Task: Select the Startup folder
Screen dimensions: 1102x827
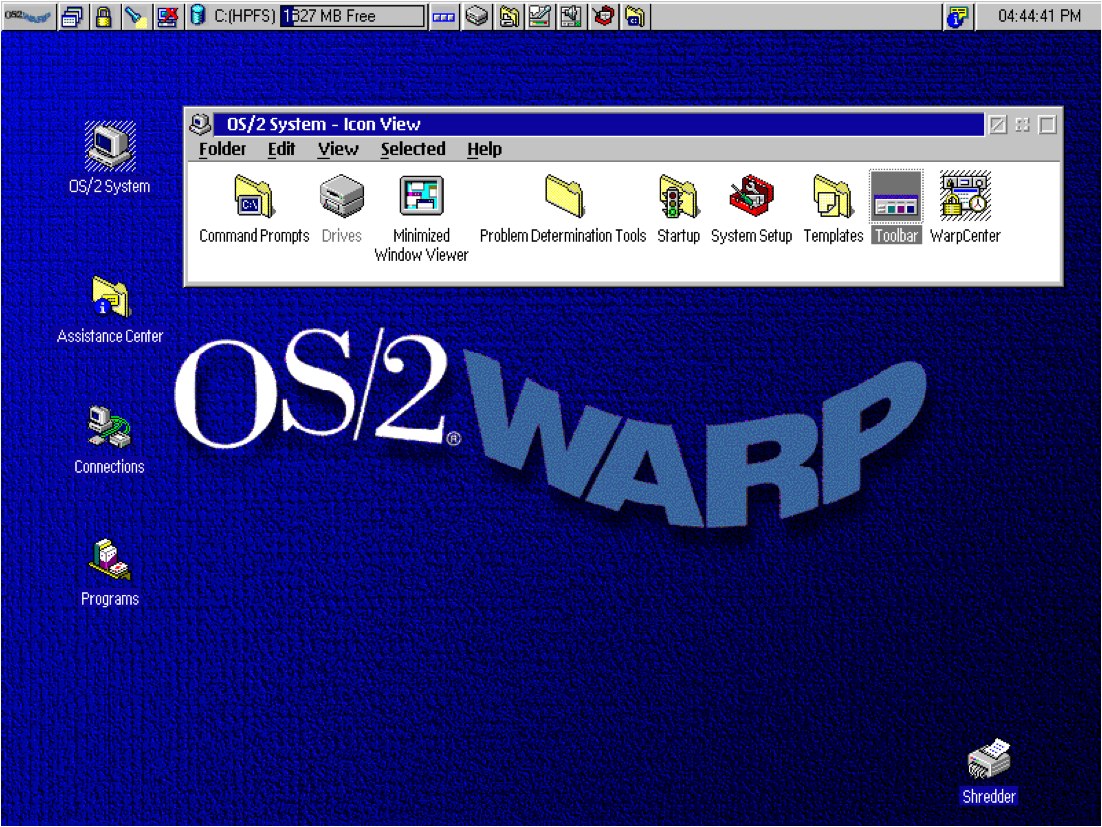Action: click(x=678, y=209)
